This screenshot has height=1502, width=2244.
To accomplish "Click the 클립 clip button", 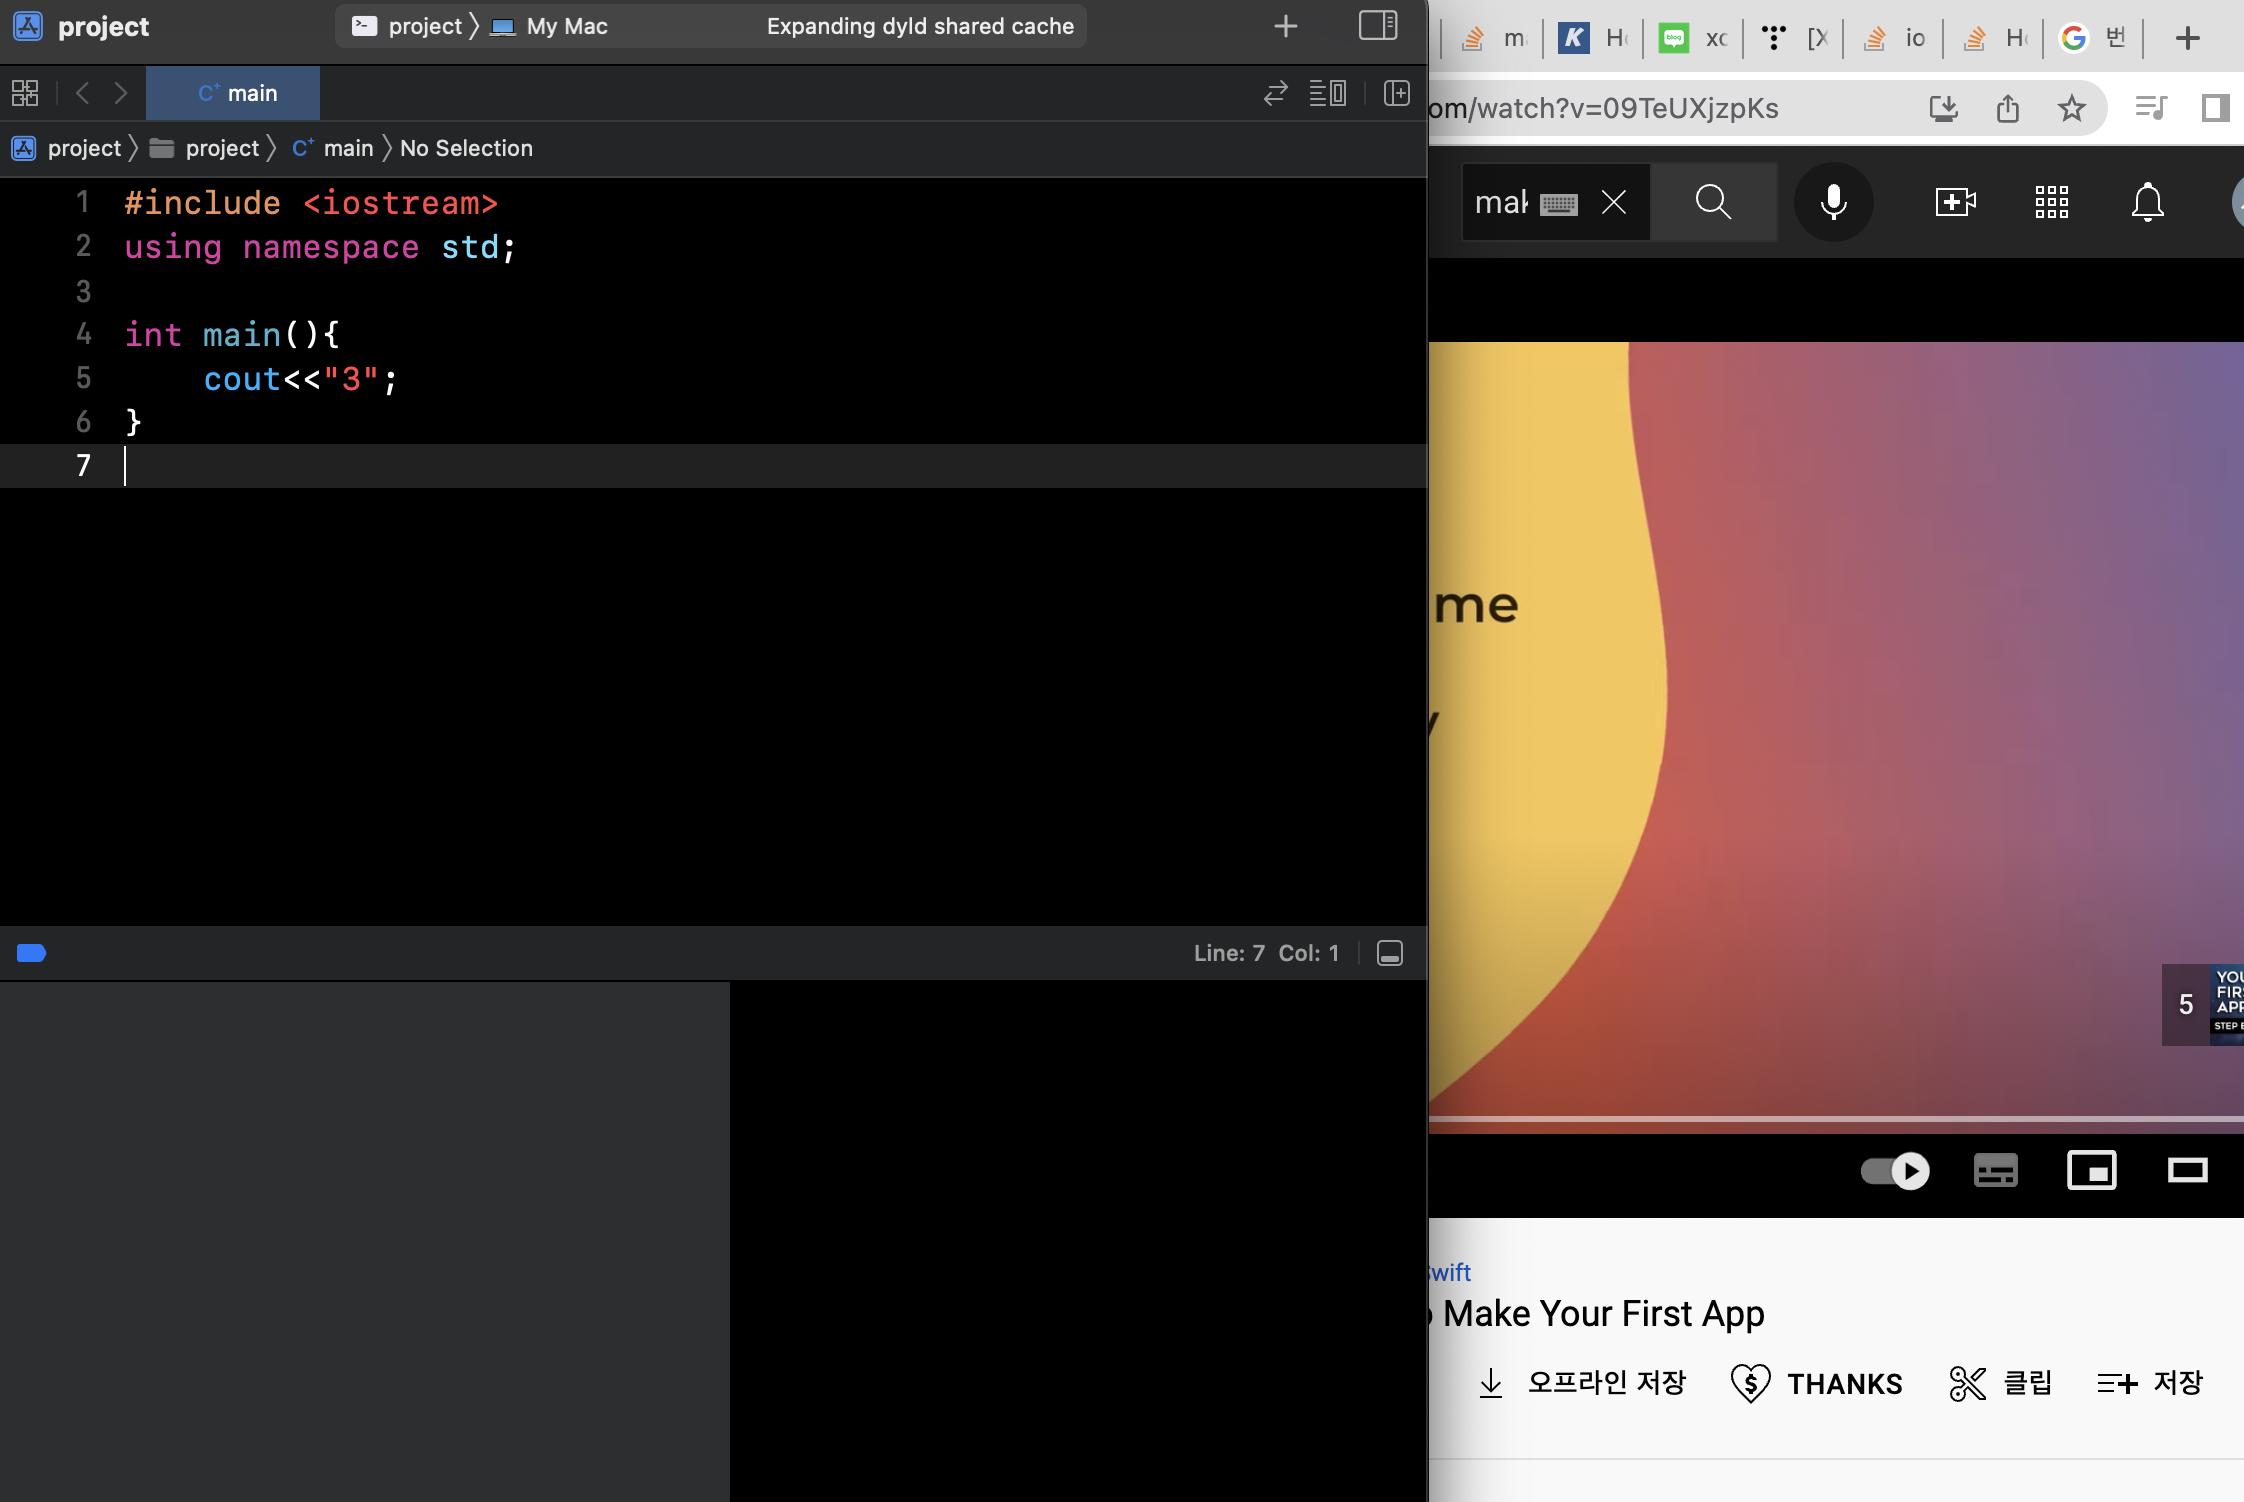I will (2001, 1384).
